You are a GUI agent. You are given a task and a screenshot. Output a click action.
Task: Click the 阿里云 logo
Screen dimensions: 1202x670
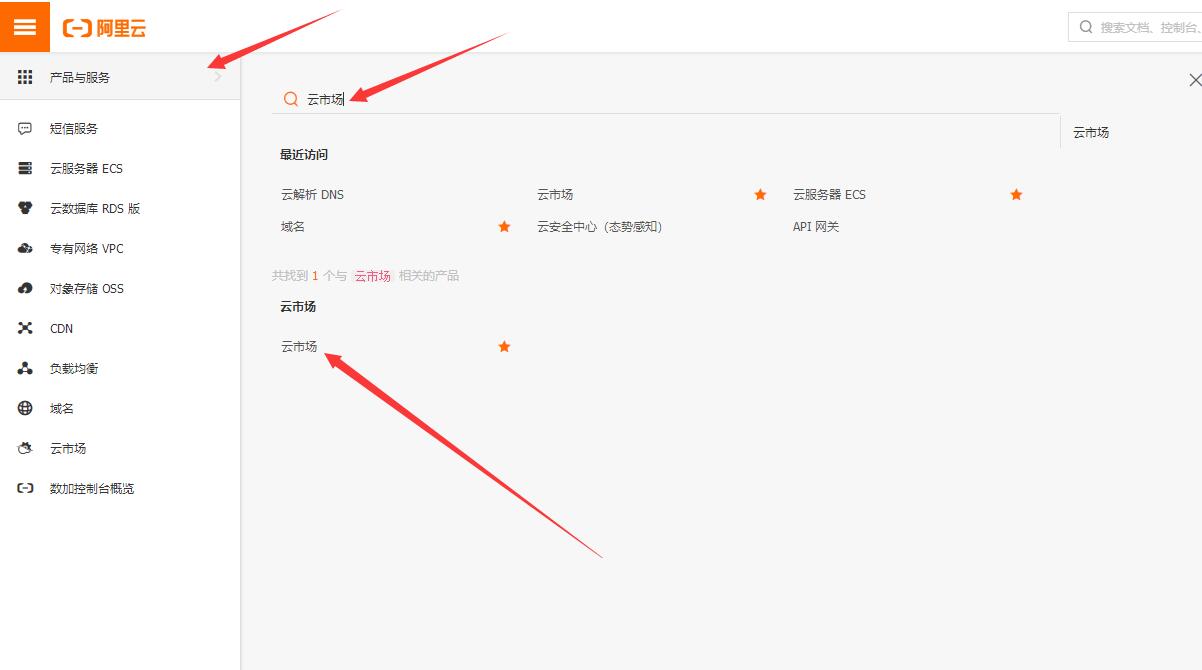104,28
